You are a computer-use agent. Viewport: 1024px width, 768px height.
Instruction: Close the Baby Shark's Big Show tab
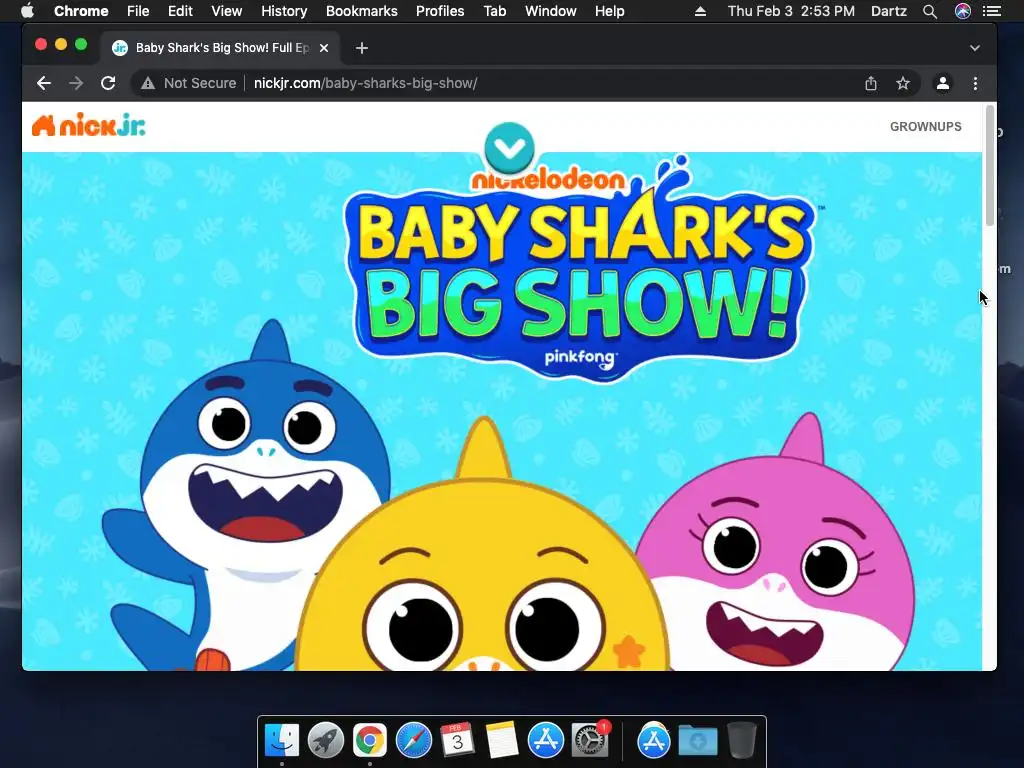(x=324, y=48)
